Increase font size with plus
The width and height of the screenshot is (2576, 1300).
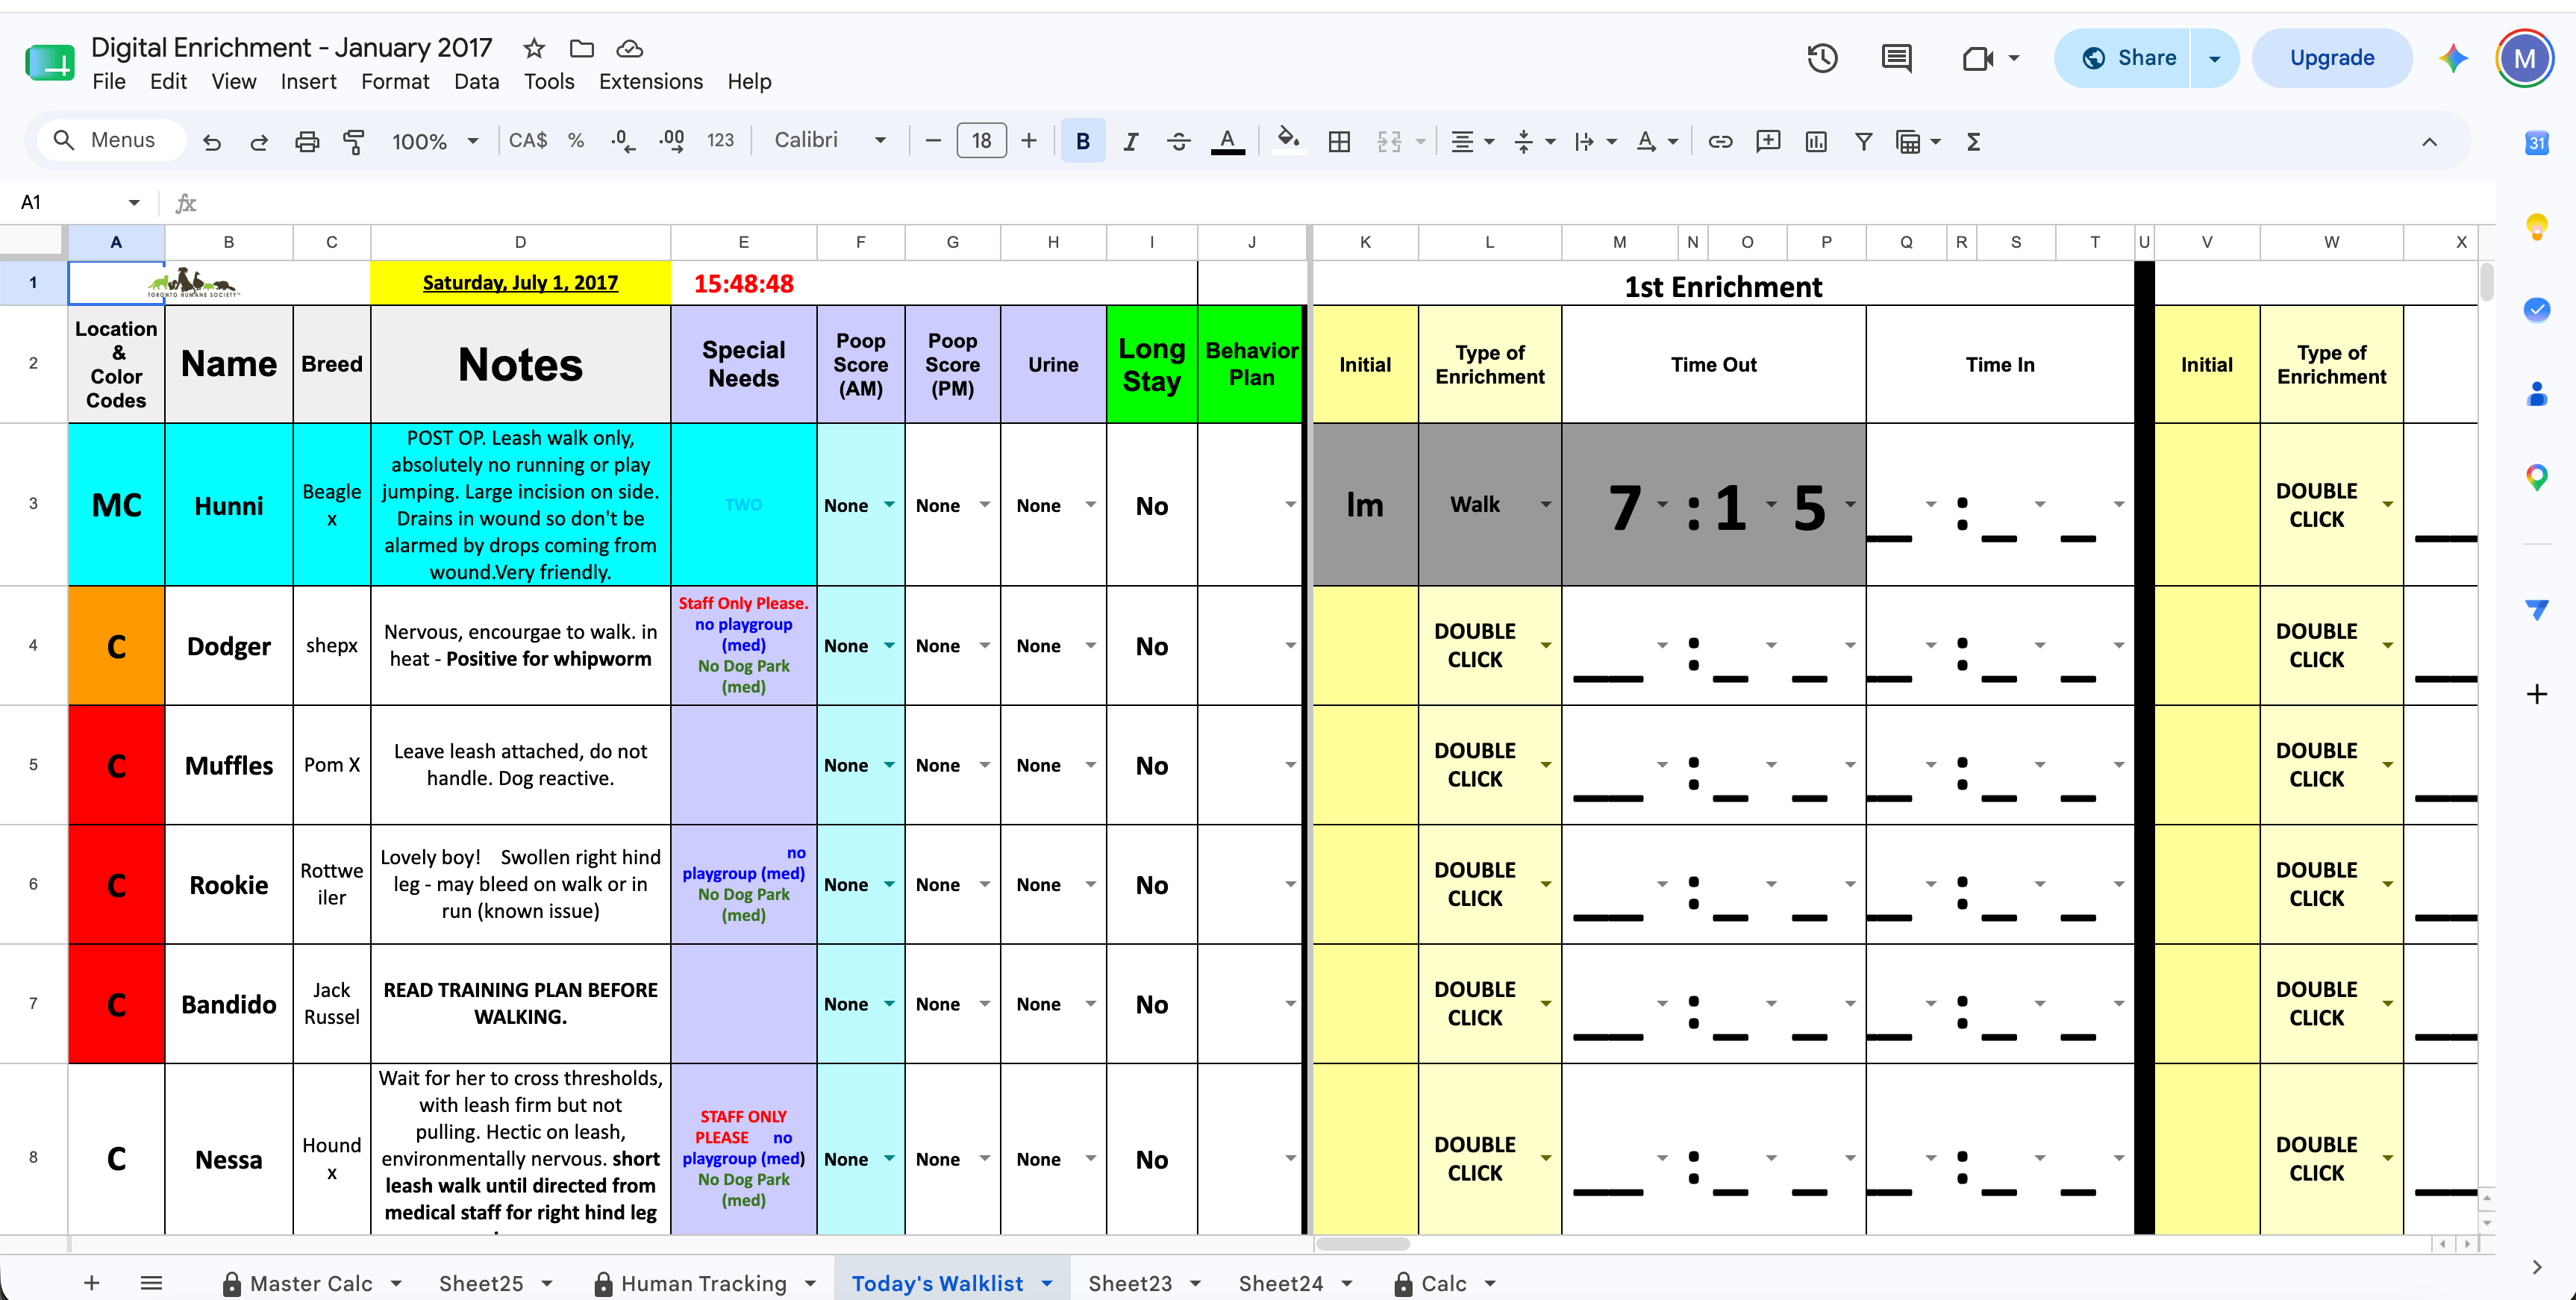pyautogui.click(x=1028, y=142)
